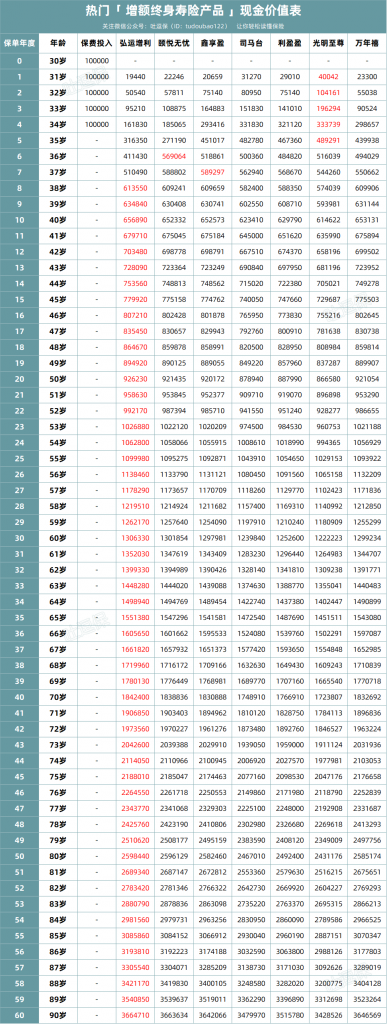Click the value 19440

[134, 76]
